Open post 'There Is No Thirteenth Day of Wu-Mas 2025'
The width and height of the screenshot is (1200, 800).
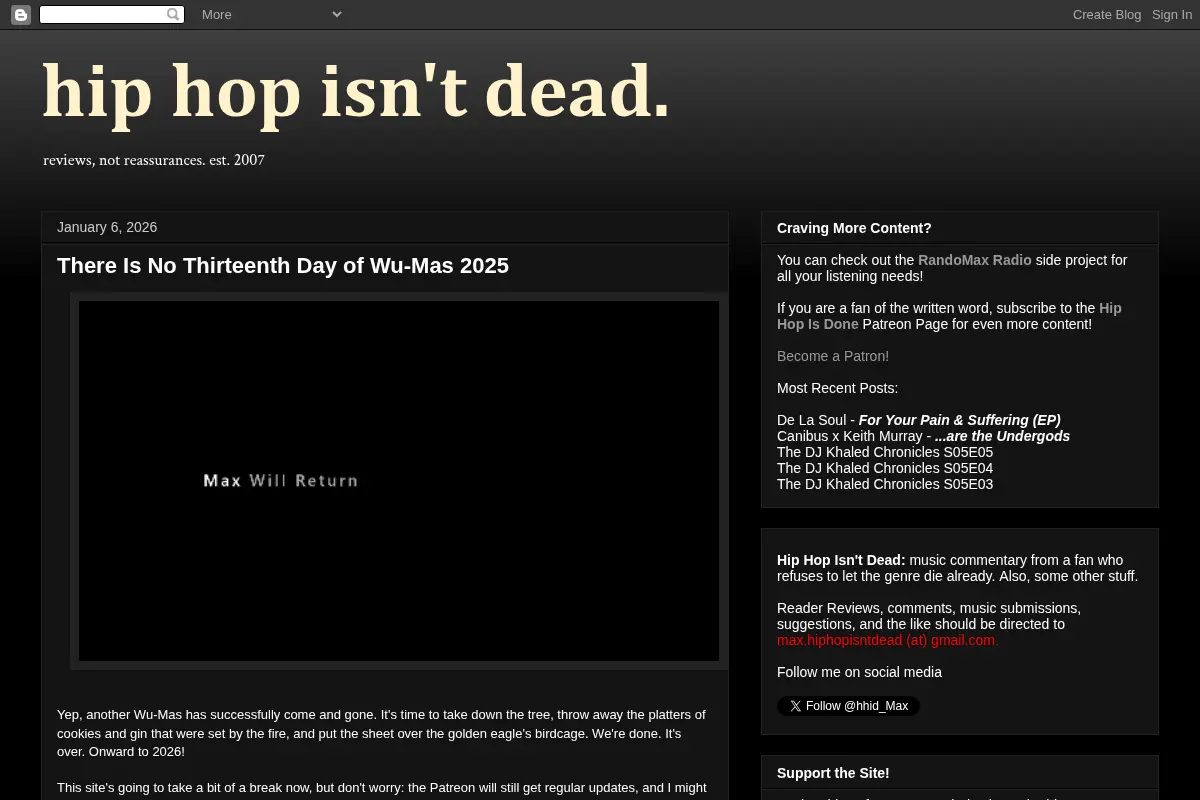click(x=283, y=265)
